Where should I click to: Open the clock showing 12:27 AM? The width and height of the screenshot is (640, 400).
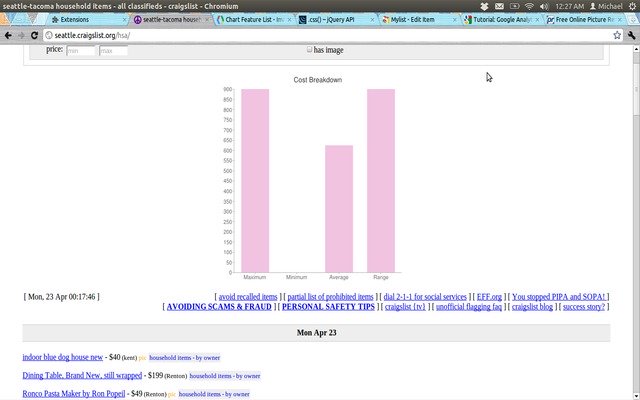pos(569,6)
